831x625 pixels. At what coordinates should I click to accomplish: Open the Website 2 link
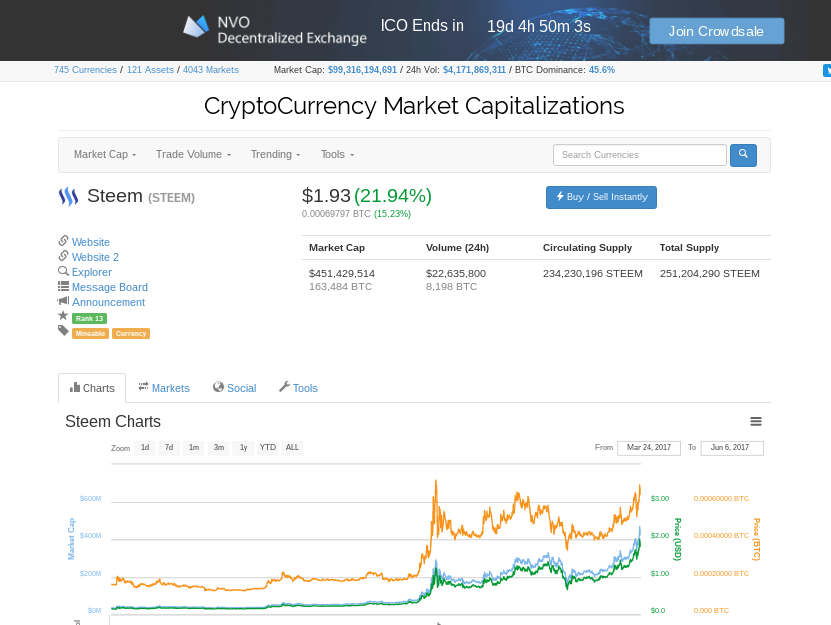pos(95,257)
